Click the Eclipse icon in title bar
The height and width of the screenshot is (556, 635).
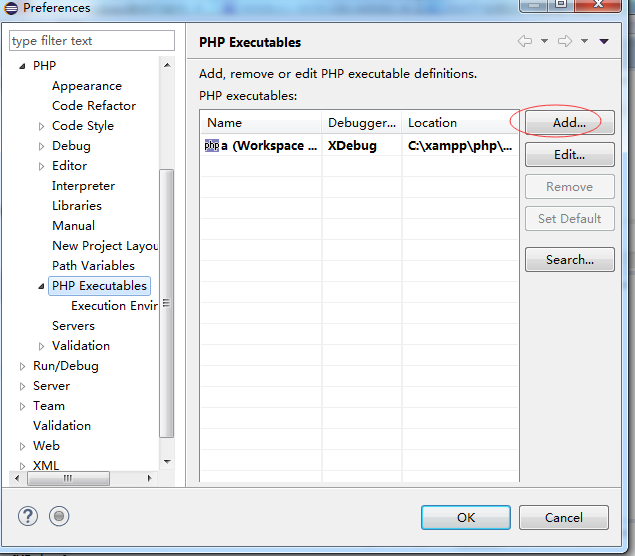[11, 8]
